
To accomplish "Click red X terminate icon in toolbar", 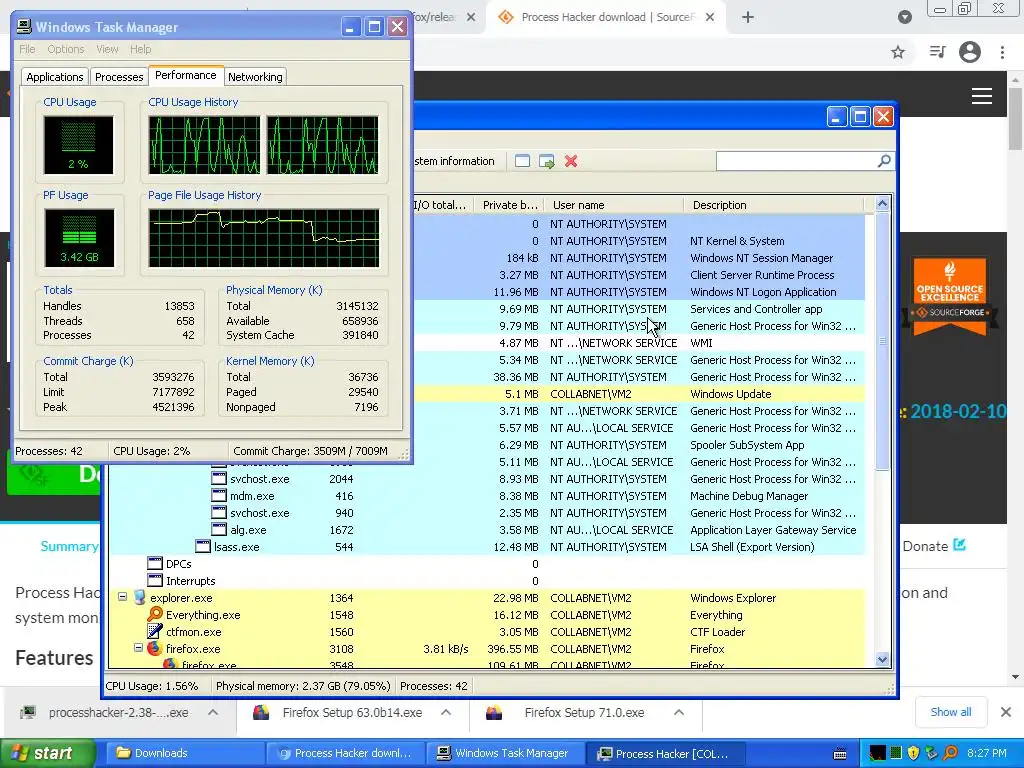I will point(571,161).
